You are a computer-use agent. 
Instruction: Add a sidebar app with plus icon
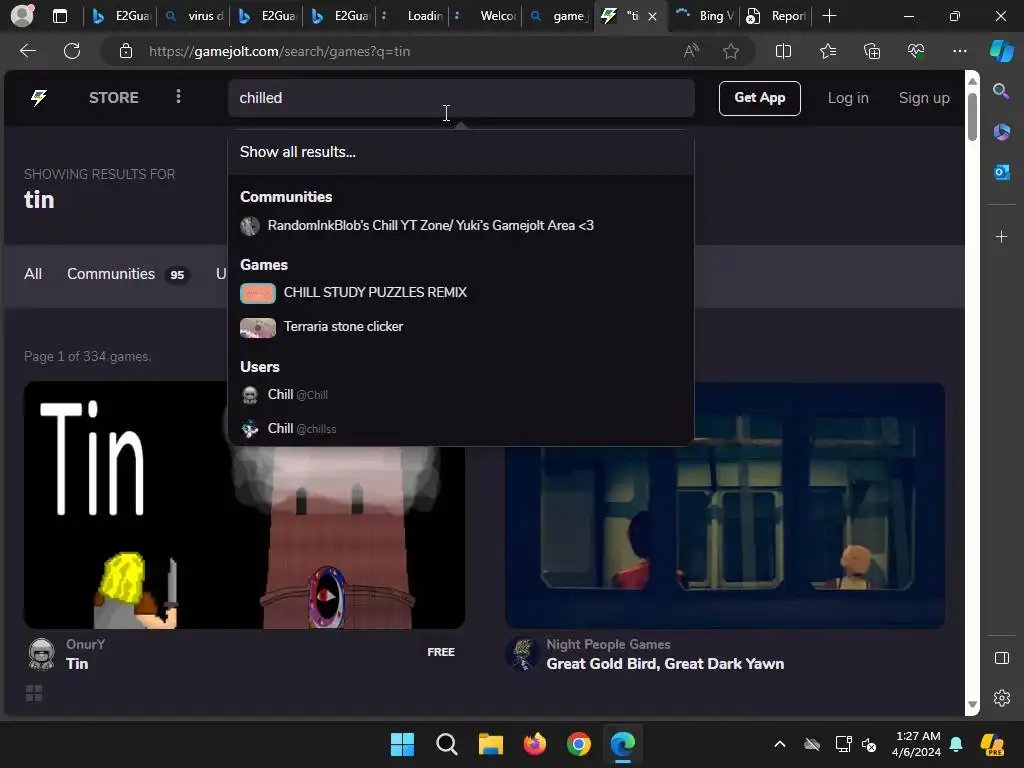(1001, 236)
